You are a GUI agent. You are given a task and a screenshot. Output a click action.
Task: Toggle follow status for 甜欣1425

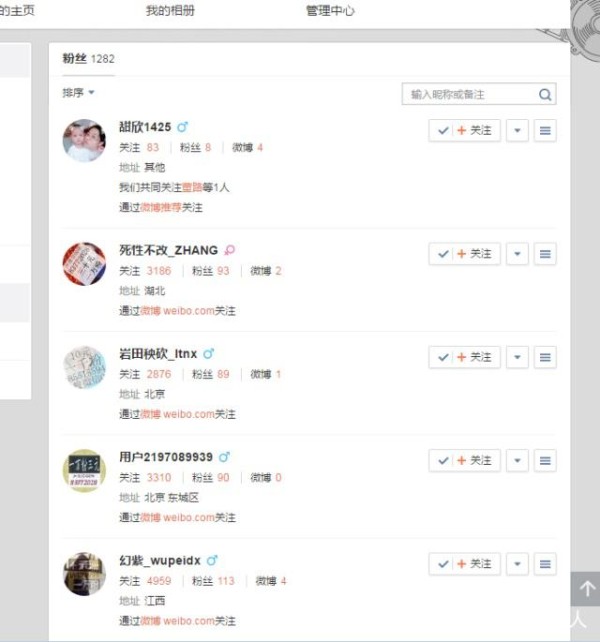point(464,131)
